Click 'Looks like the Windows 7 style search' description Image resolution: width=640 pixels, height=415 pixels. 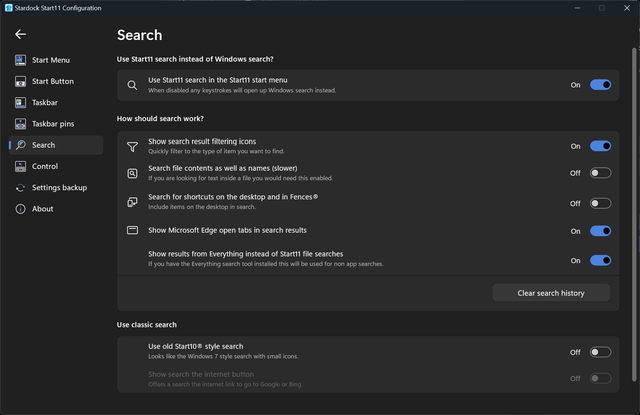[223, 356]
